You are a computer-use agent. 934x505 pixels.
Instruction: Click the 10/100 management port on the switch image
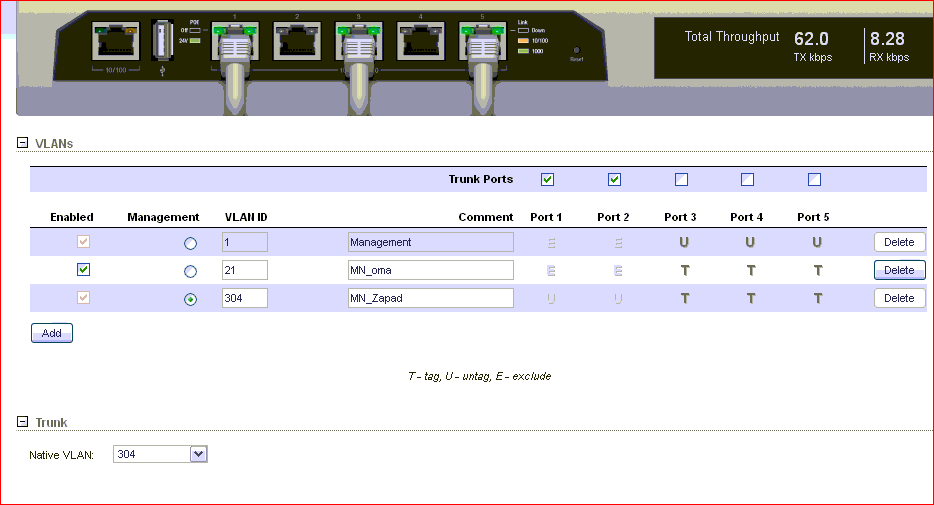116,44
